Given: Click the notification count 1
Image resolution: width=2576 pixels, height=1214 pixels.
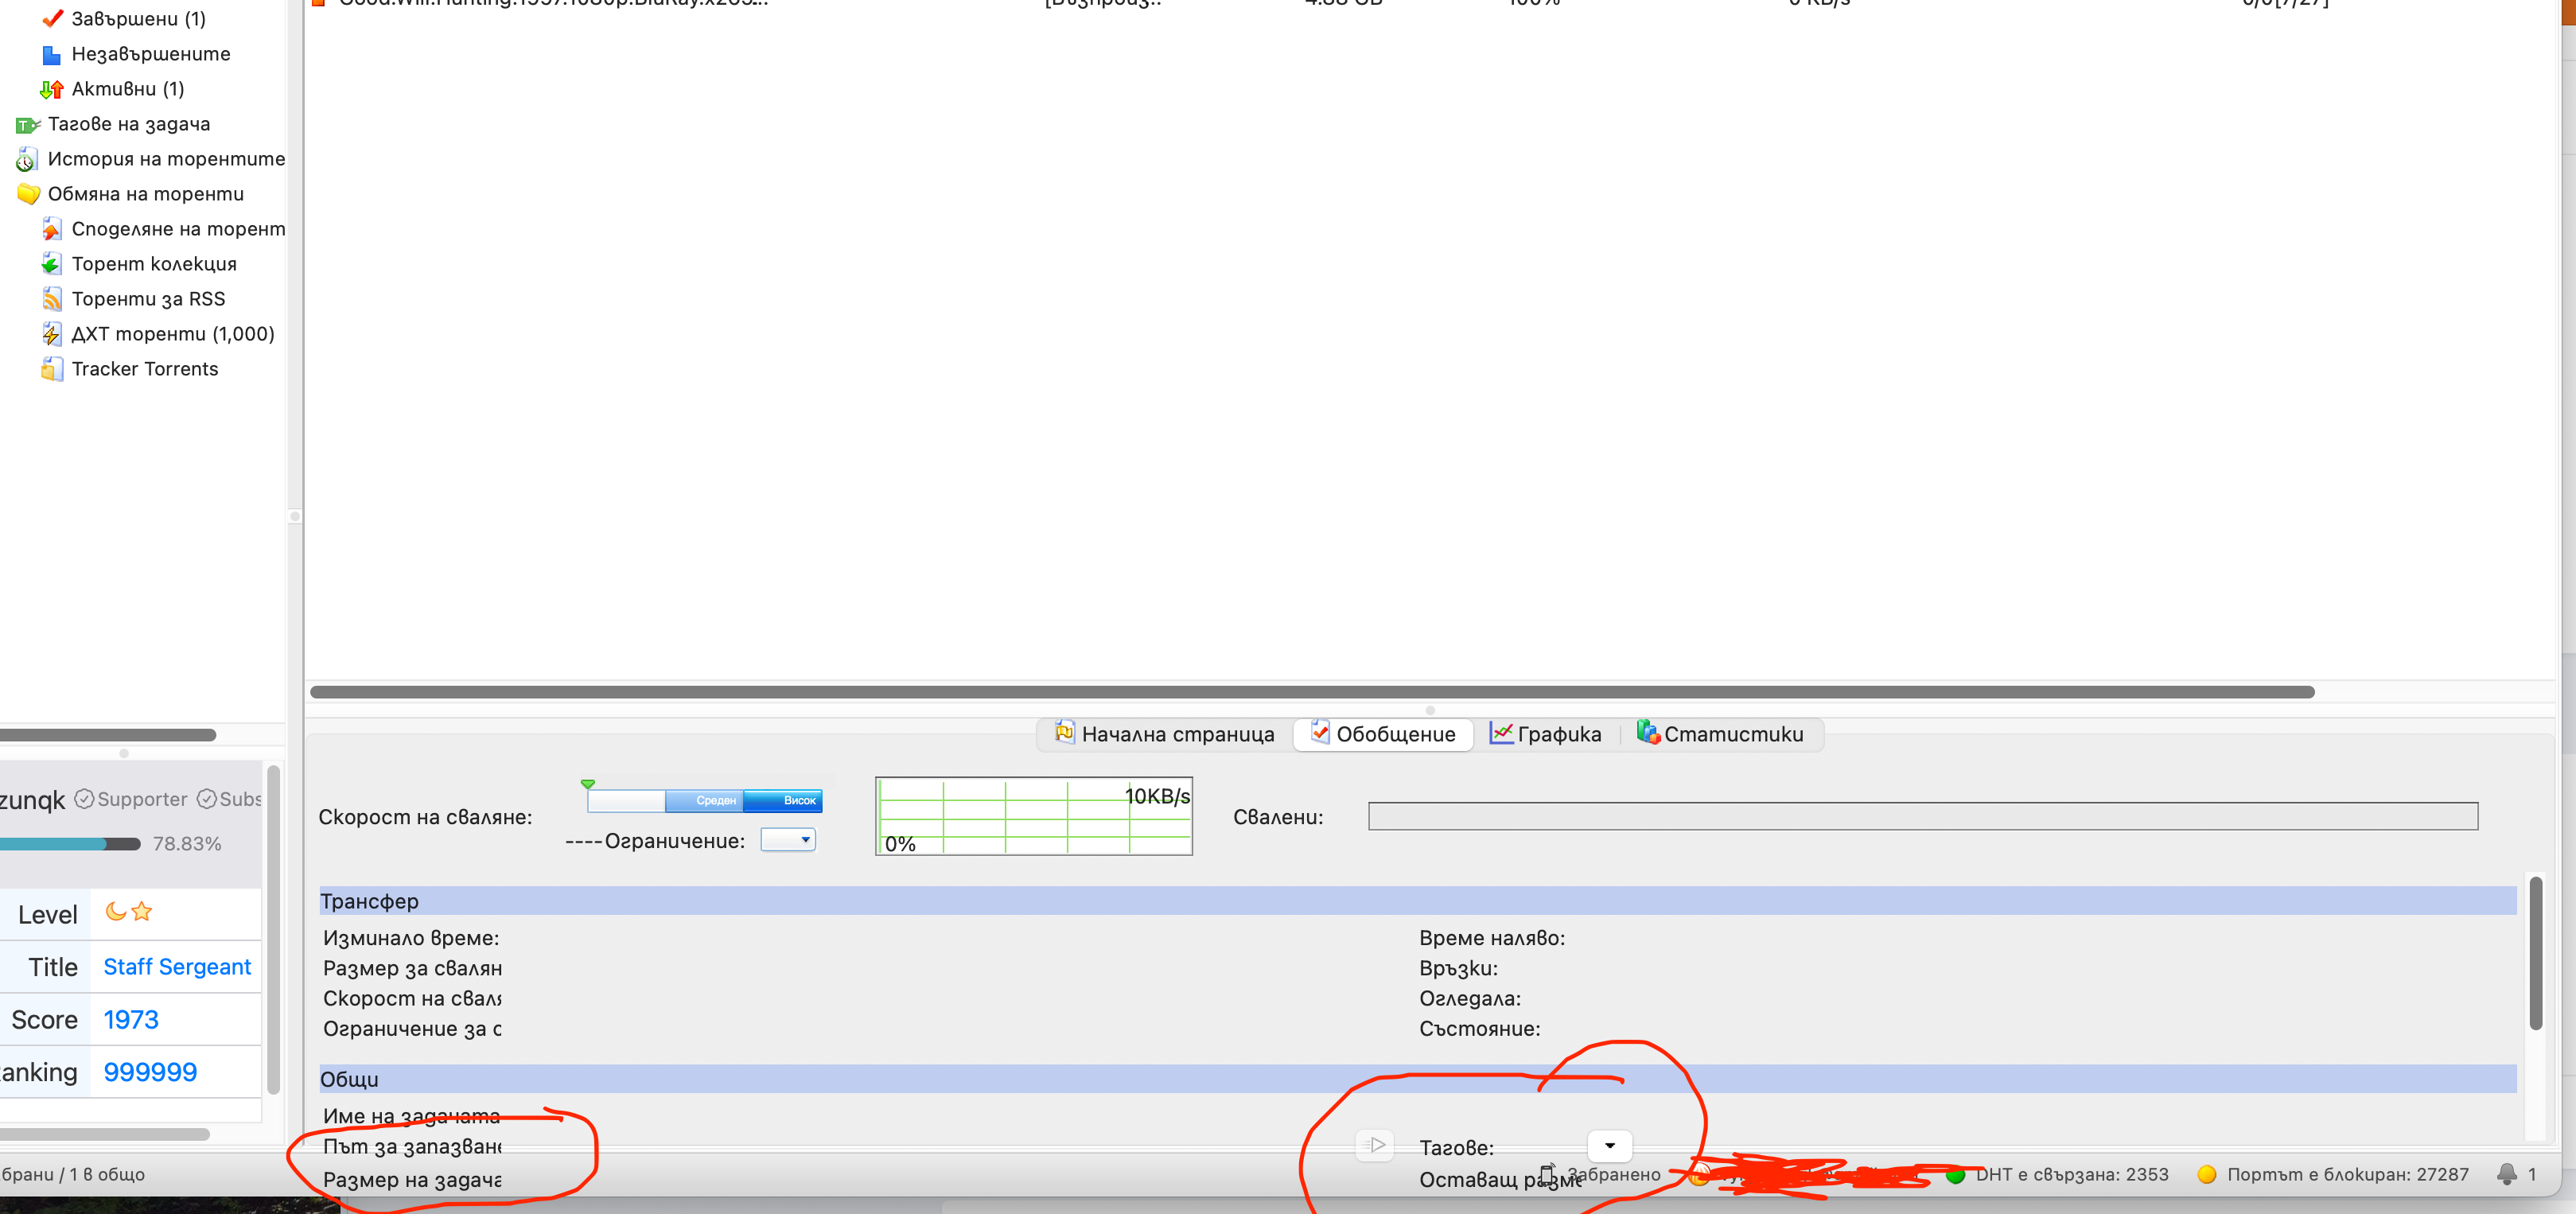Looking at the screenshot, I should (x=2532, y=1175).
